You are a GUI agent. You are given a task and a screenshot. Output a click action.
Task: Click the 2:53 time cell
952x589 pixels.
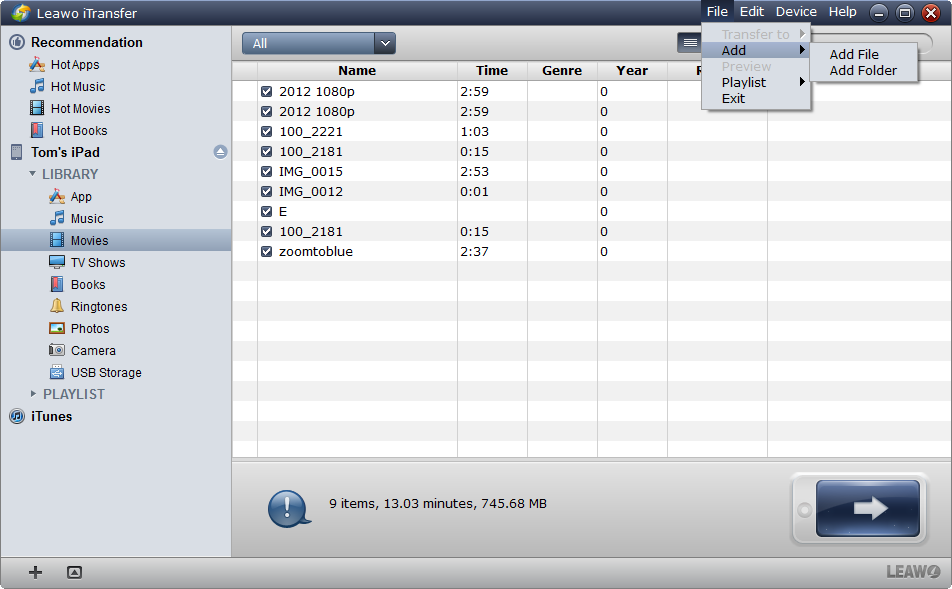pyautogui.click(x=474, y=172)
